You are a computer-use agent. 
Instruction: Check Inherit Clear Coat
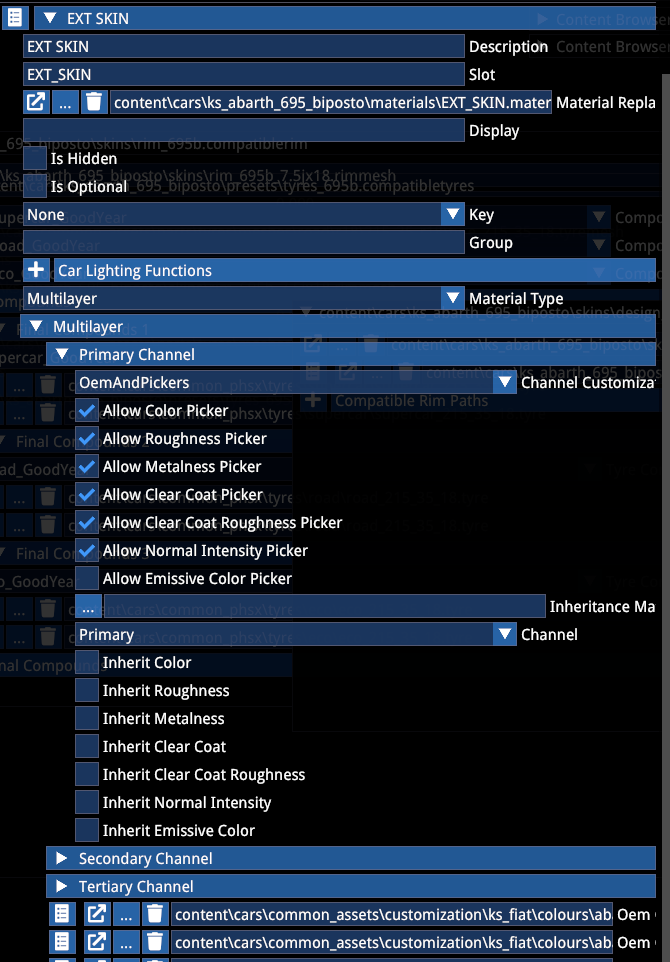pos(87,747)
